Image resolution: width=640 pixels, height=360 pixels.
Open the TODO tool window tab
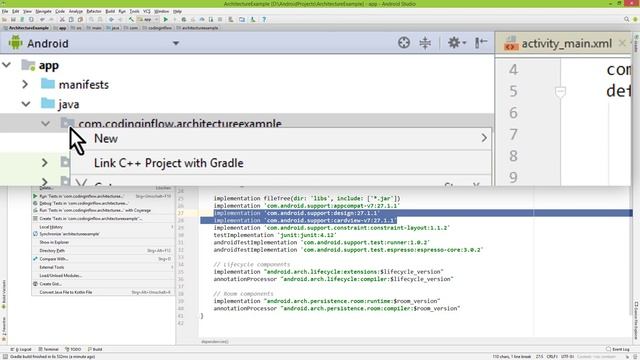click(73, 349)
